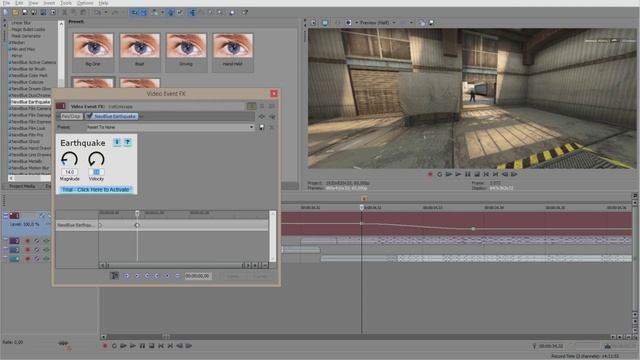Click the Magnitude rotary dial
Image resolution: width=640 pixels, height=360 pixels.
click(x=69, y=159)
